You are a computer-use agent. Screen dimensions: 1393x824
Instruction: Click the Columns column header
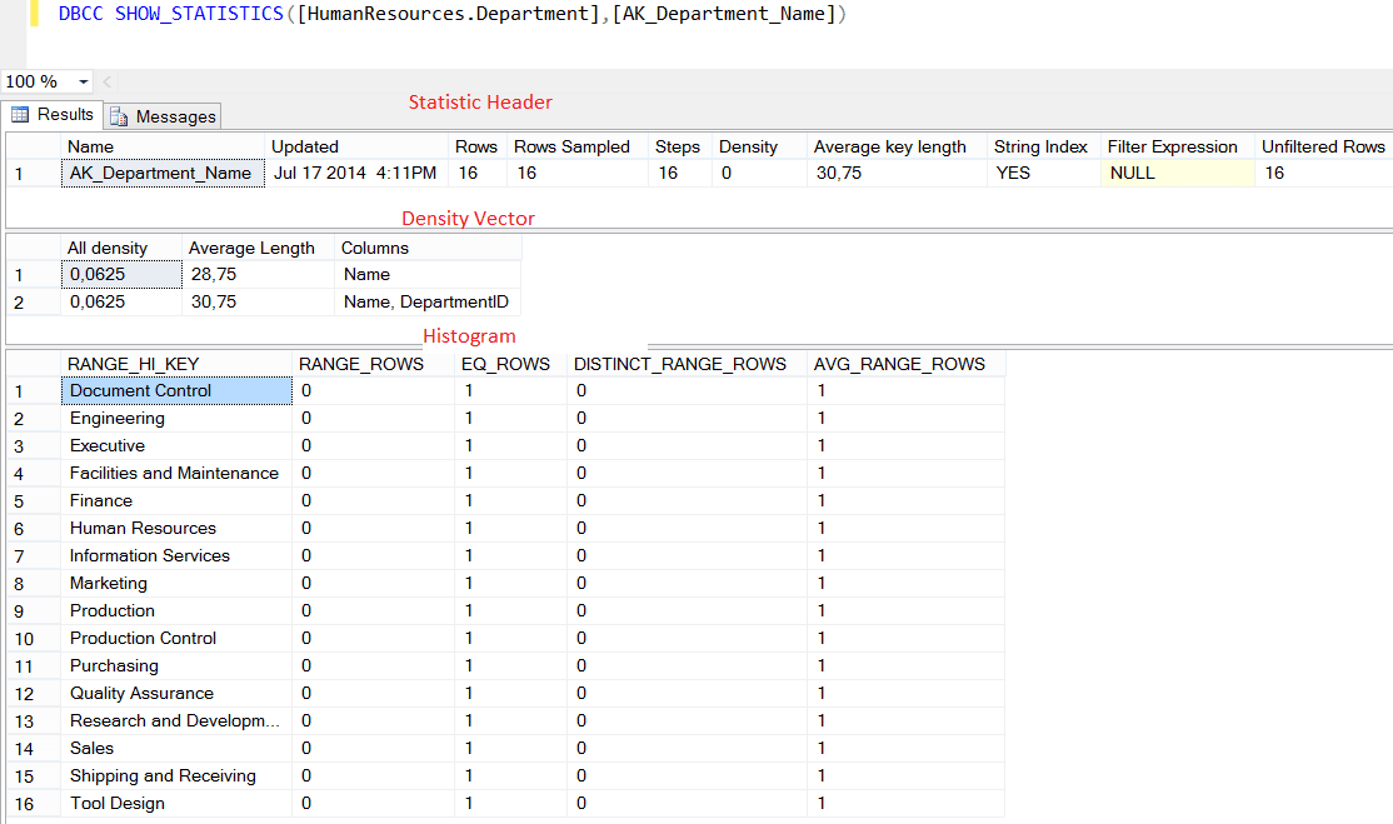point(427,248)
